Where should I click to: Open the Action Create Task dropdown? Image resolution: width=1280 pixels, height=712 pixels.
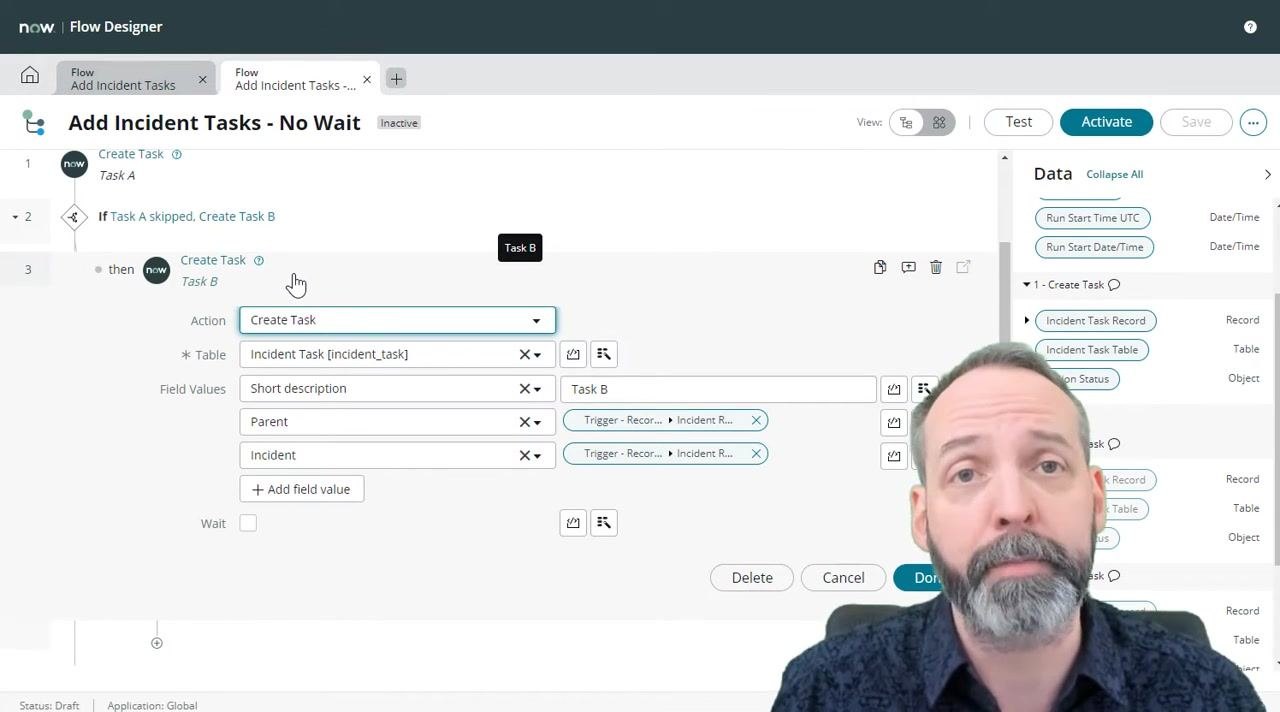click(397, 320)
